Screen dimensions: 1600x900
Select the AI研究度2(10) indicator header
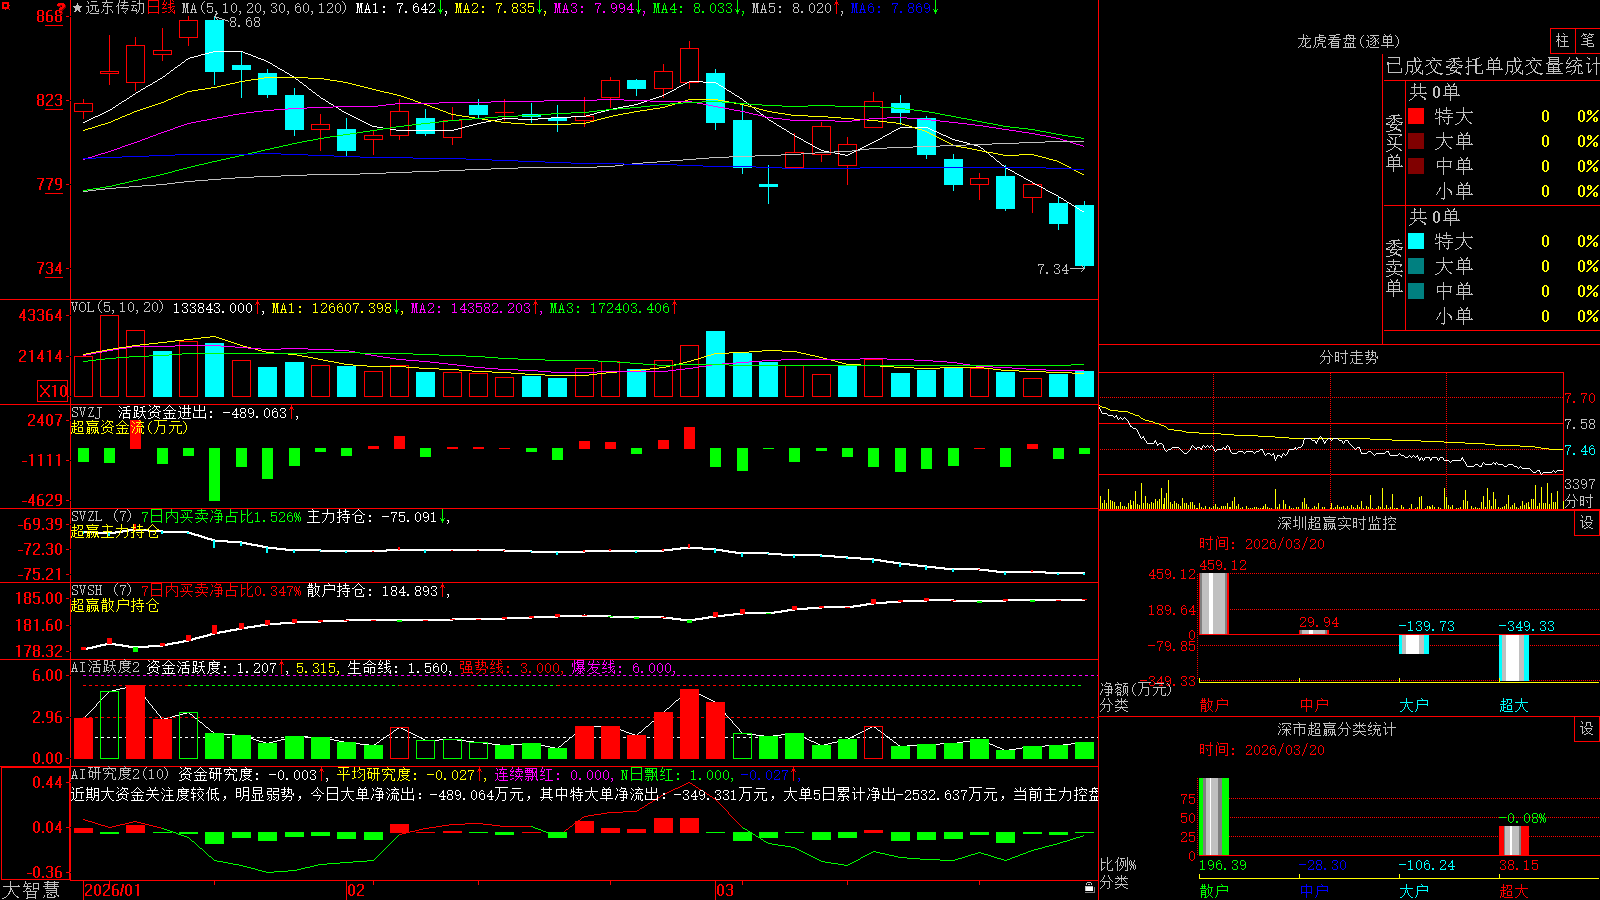coord(121,774)
